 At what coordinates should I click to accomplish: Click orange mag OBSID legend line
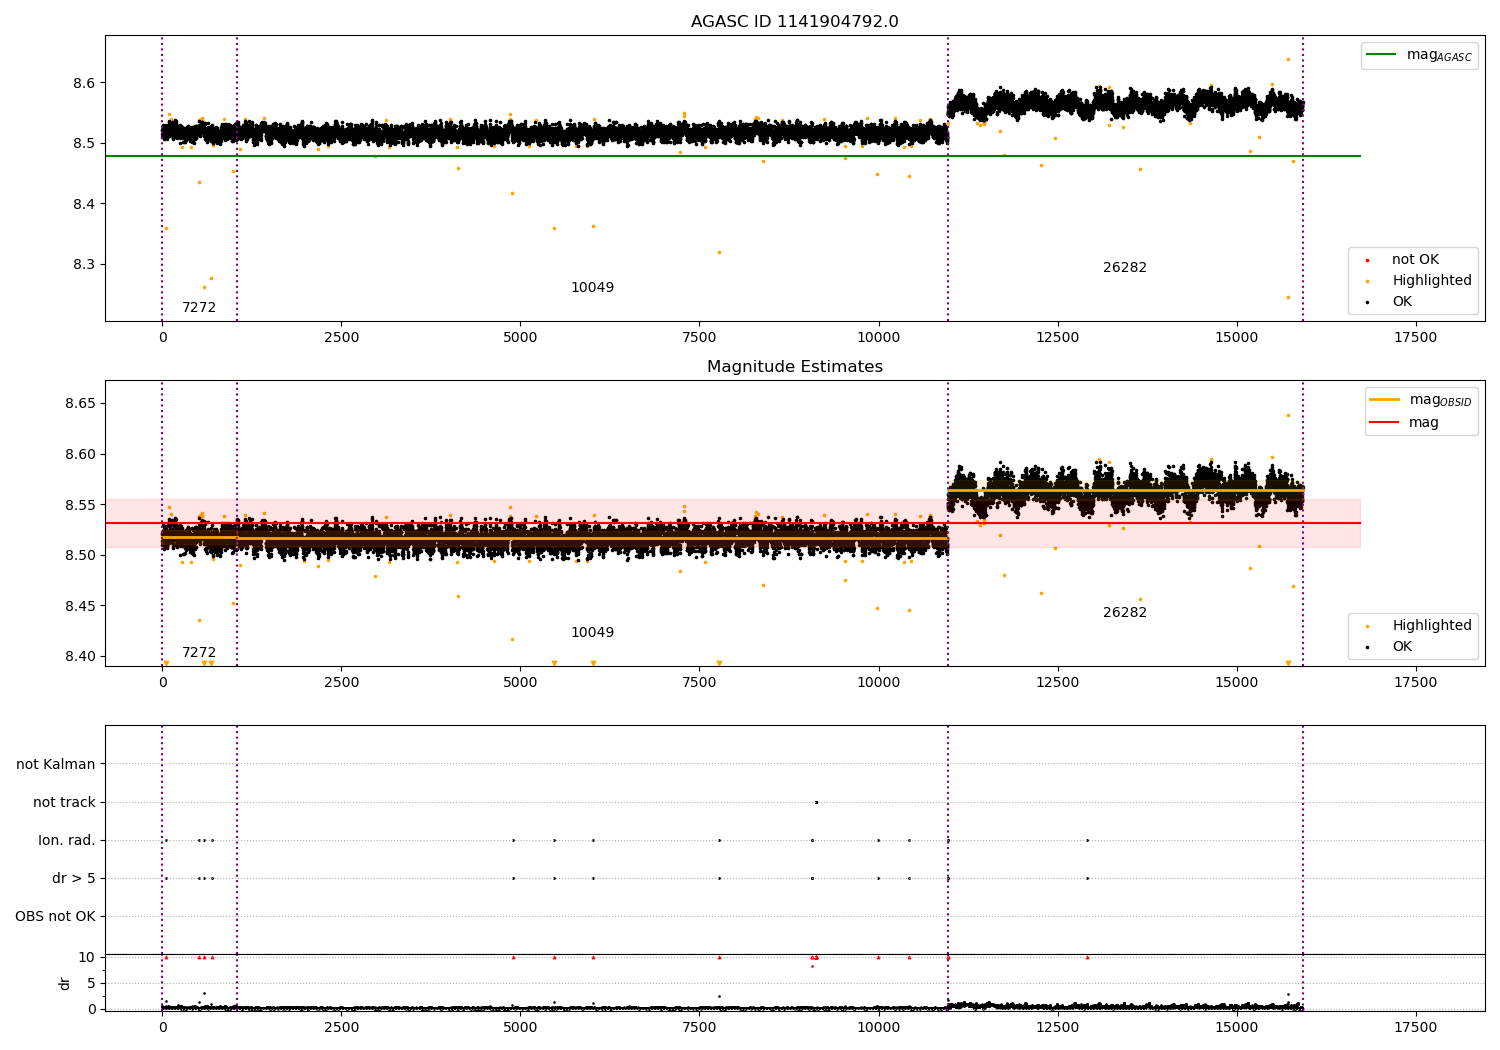(1385, 400)
